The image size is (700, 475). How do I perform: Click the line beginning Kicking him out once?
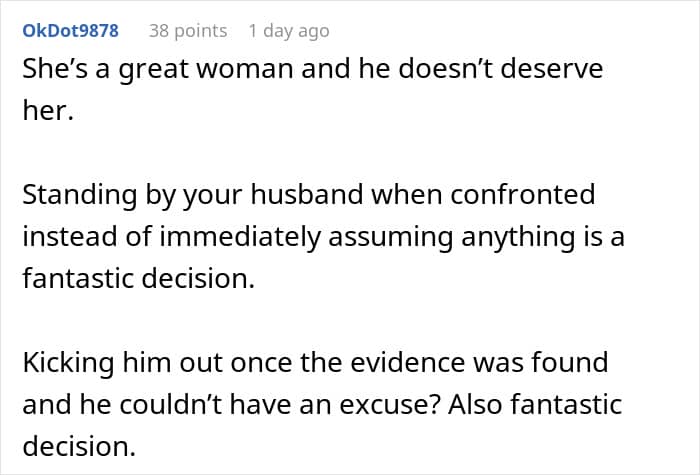point(315,362)
